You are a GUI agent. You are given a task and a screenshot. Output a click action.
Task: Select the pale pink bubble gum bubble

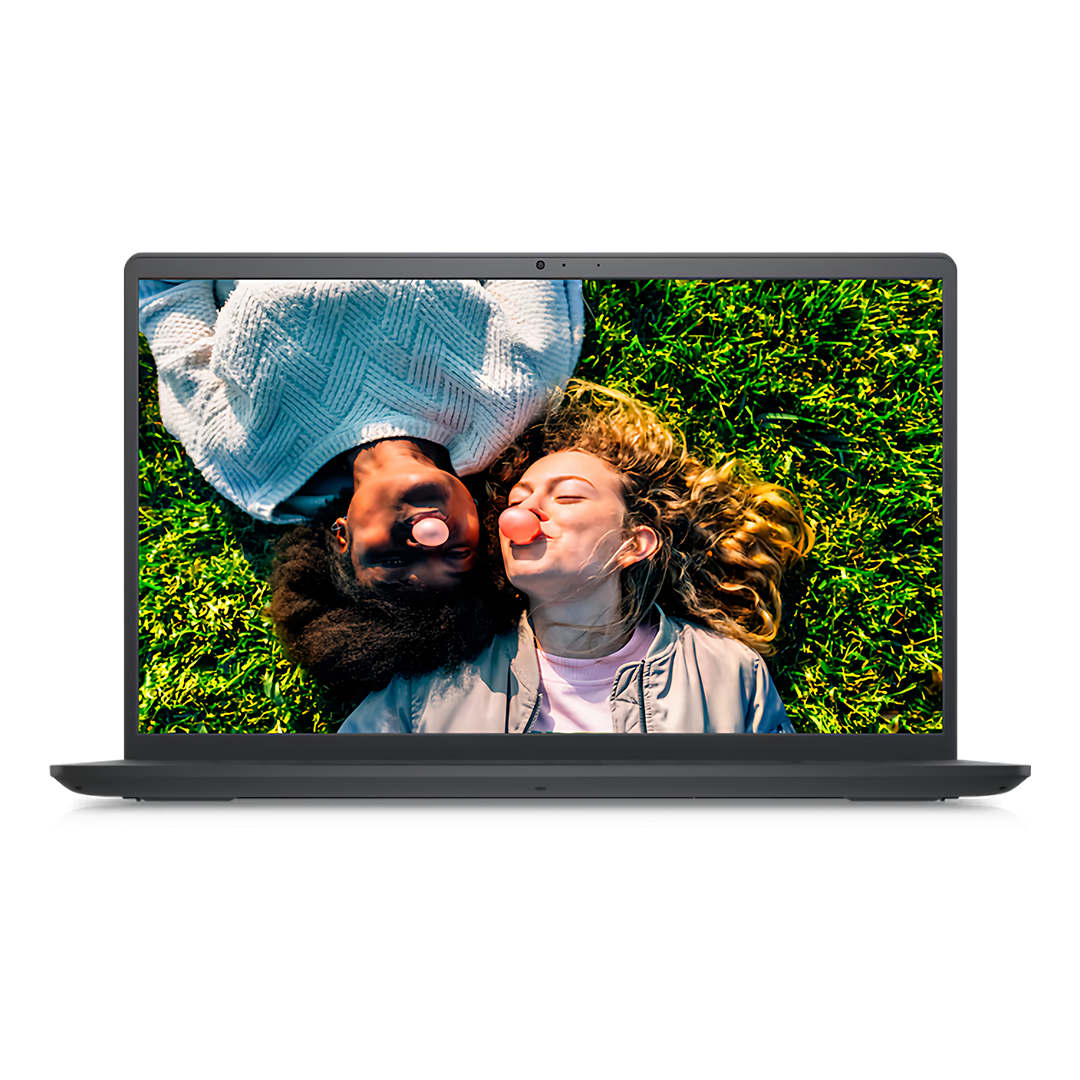[430, 531]
